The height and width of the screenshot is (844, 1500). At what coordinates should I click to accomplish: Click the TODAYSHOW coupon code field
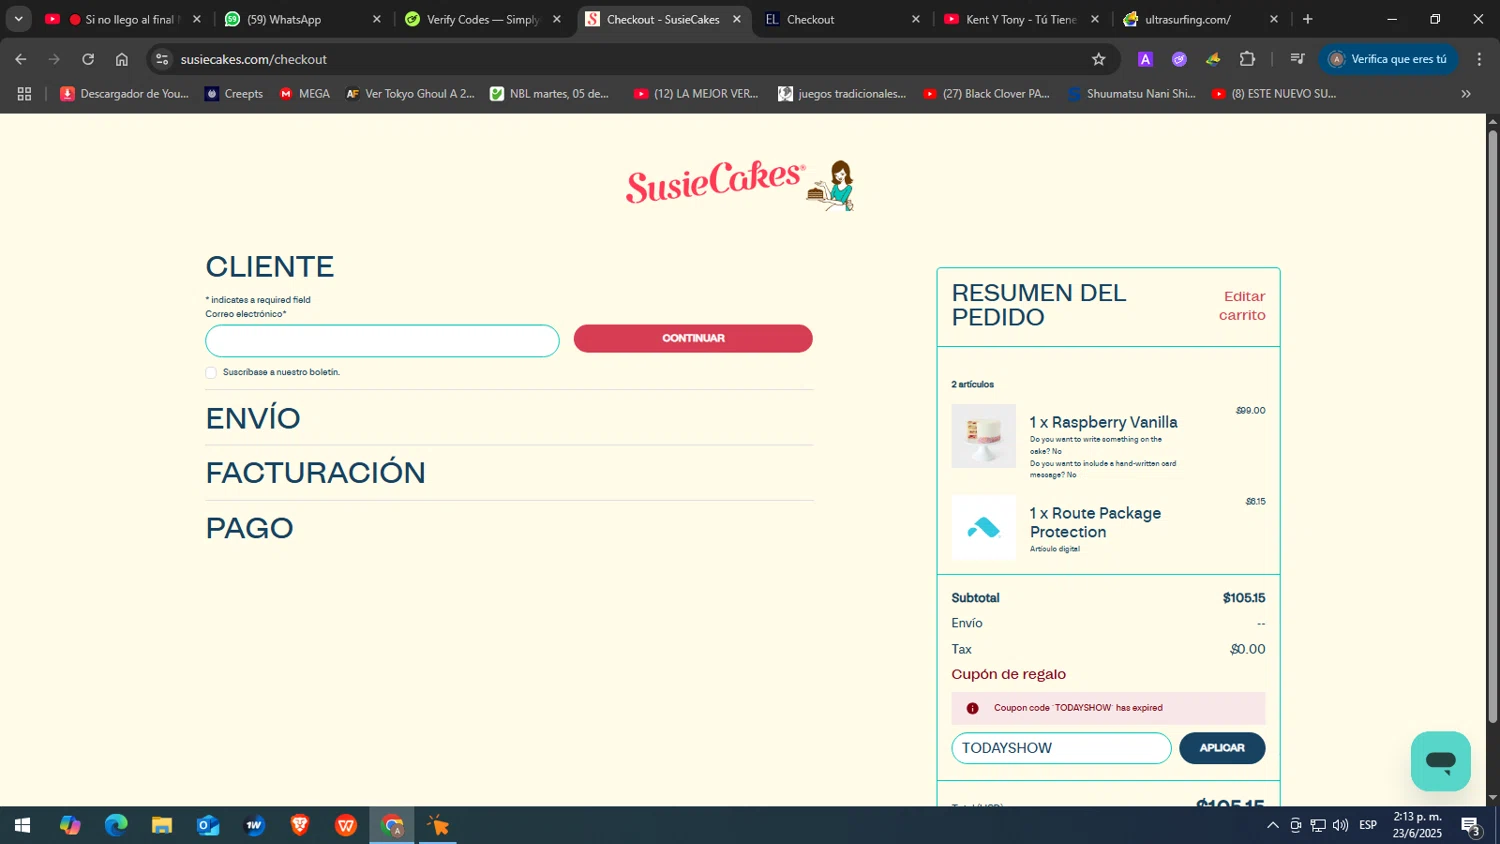tap(1061, 748)
